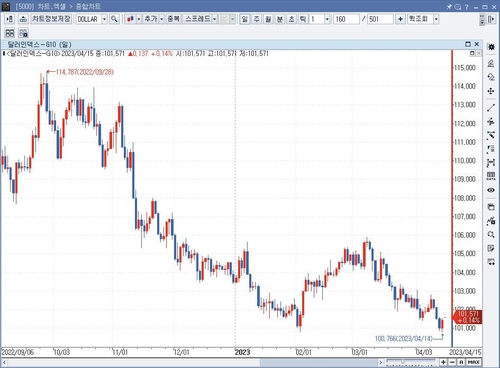Click the chart scrollbar right arrow

click(381, 362)
